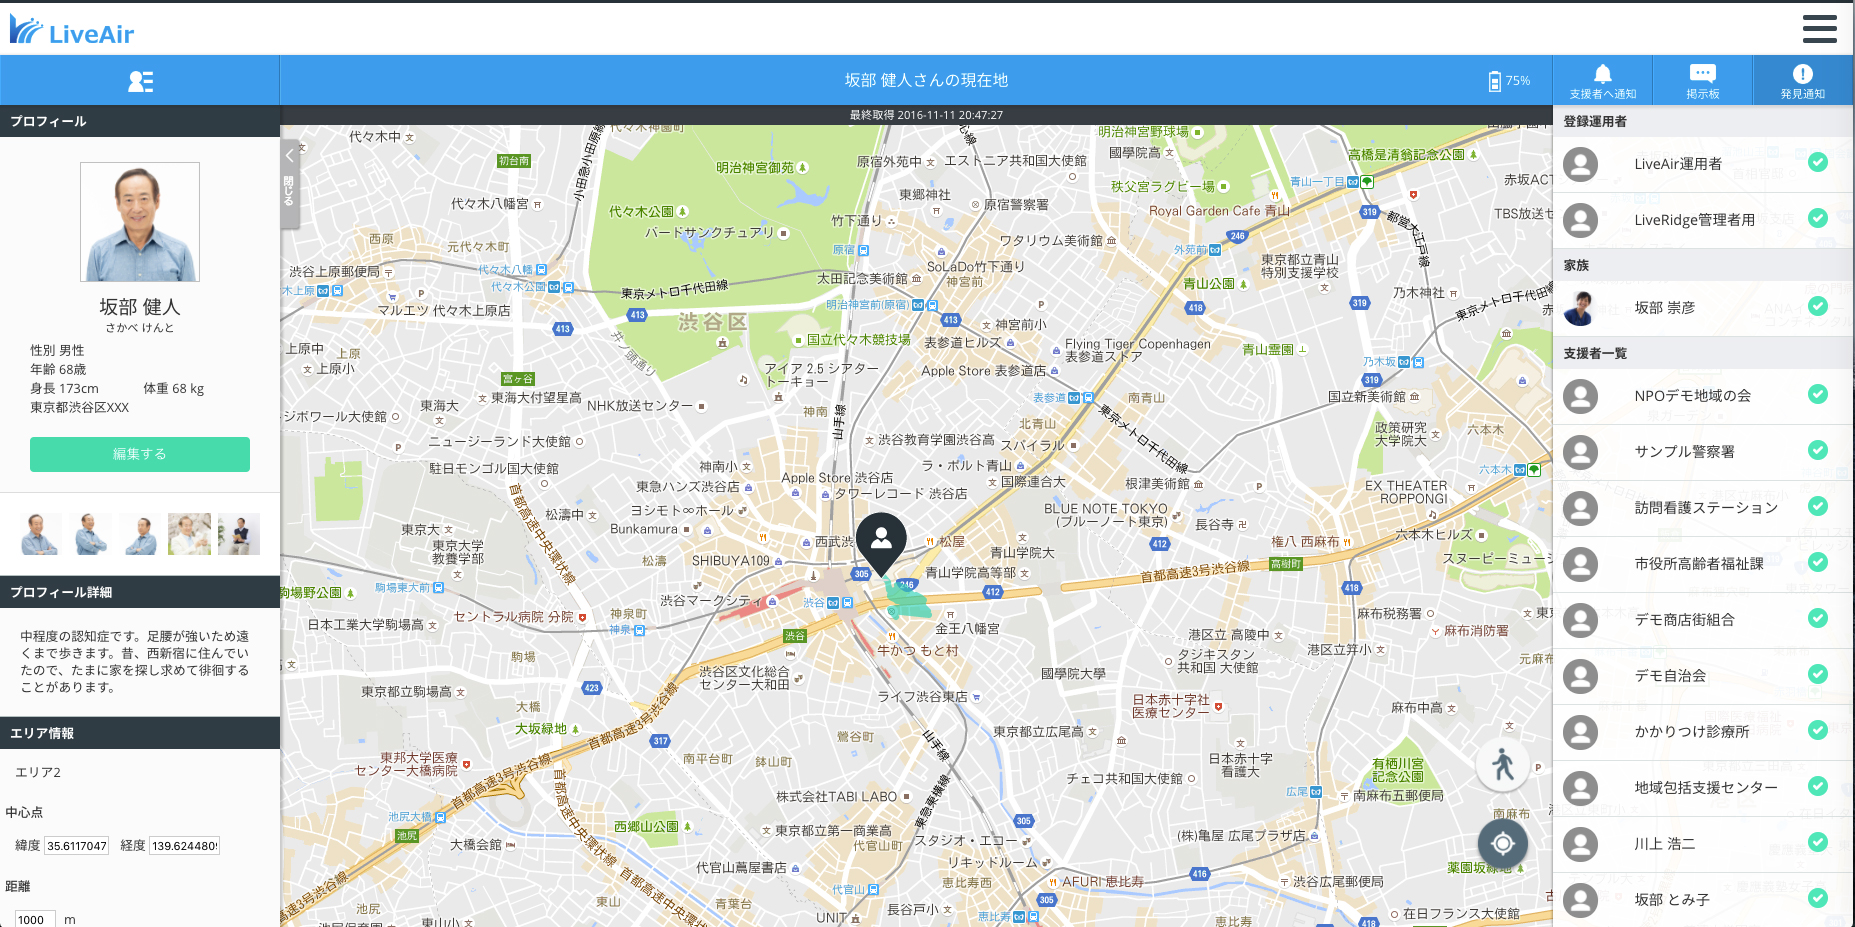The height and width of the screenshot is (927, 1855).
Task: Click avatar icon of サンプル警察署
Action: tap(1580, 452)
